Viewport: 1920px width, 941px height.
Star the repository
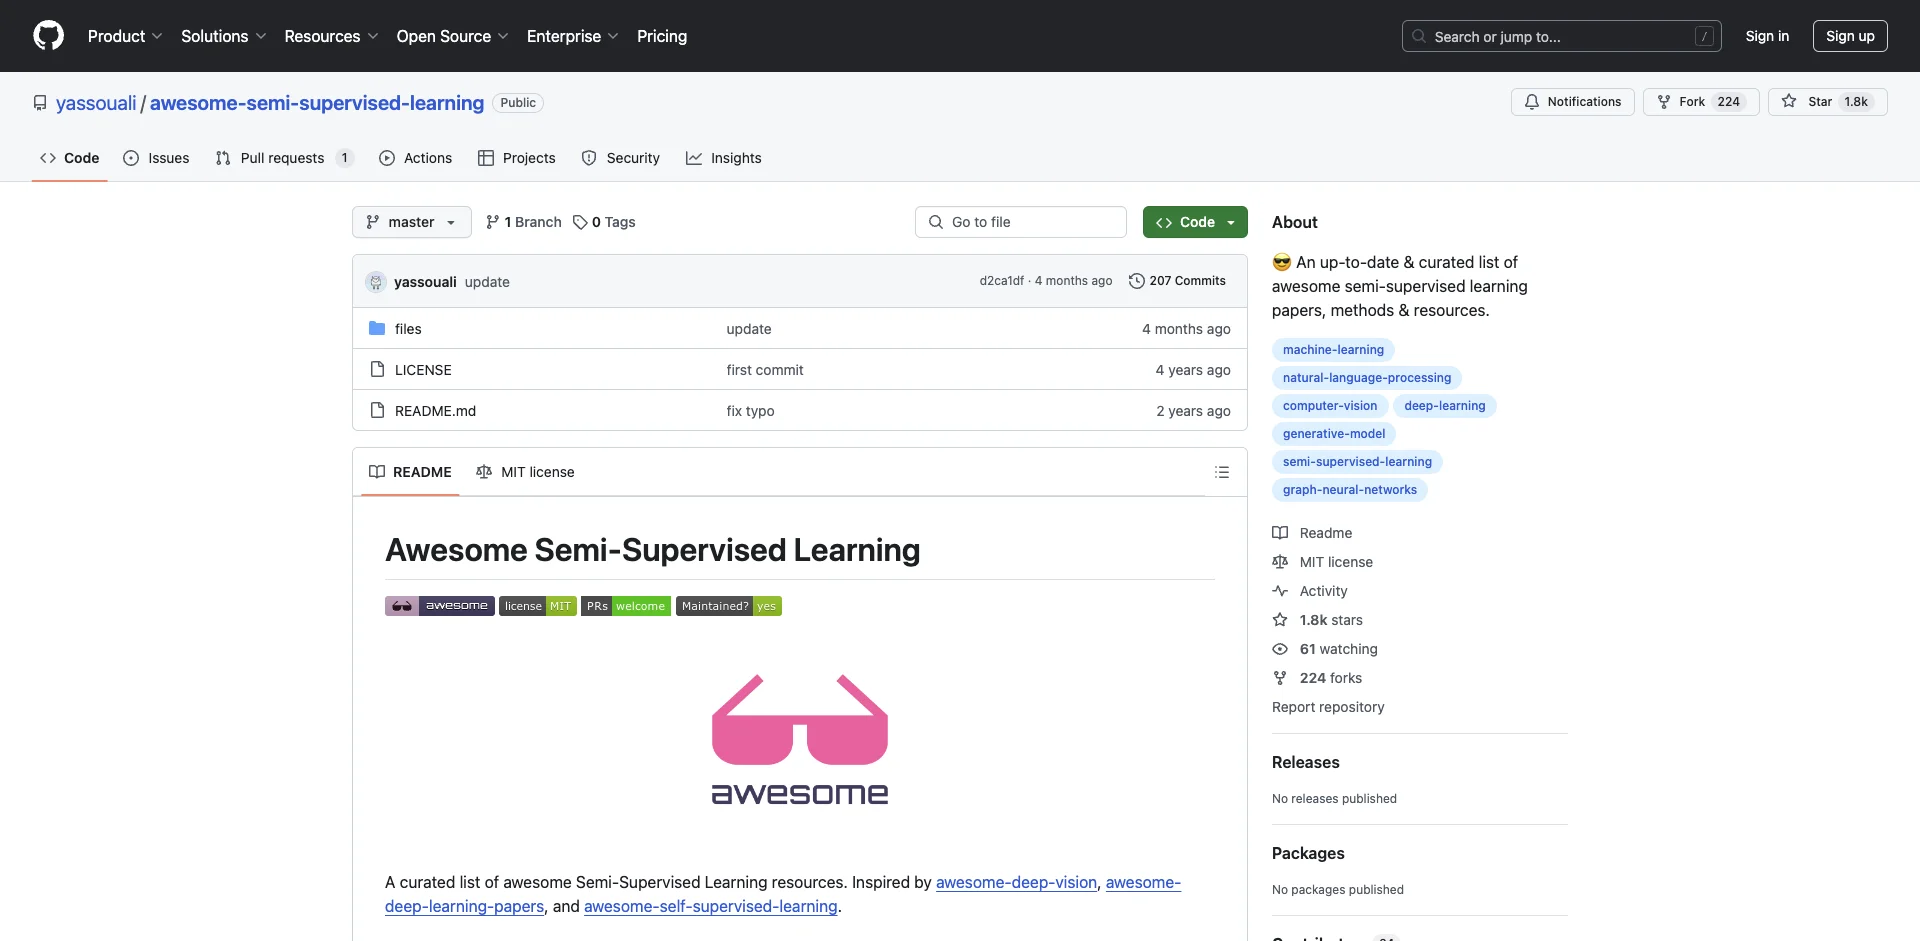1828,102
